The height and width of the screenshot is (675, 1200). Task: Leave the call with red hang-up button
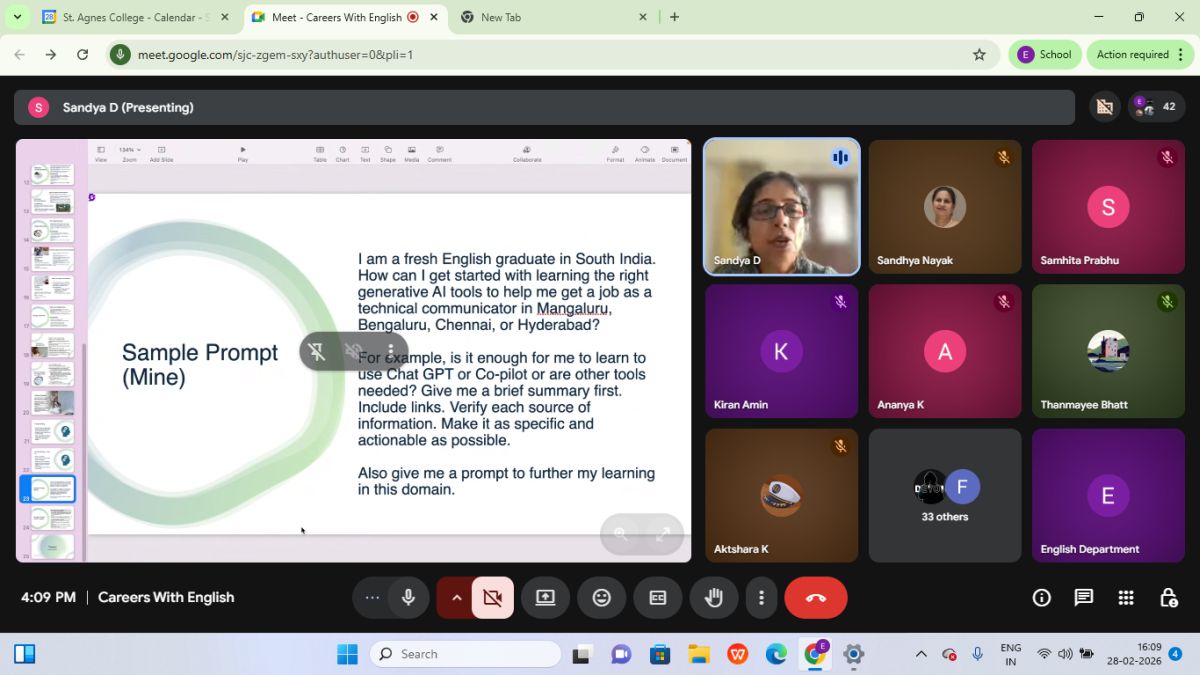(x=815, y=598)
